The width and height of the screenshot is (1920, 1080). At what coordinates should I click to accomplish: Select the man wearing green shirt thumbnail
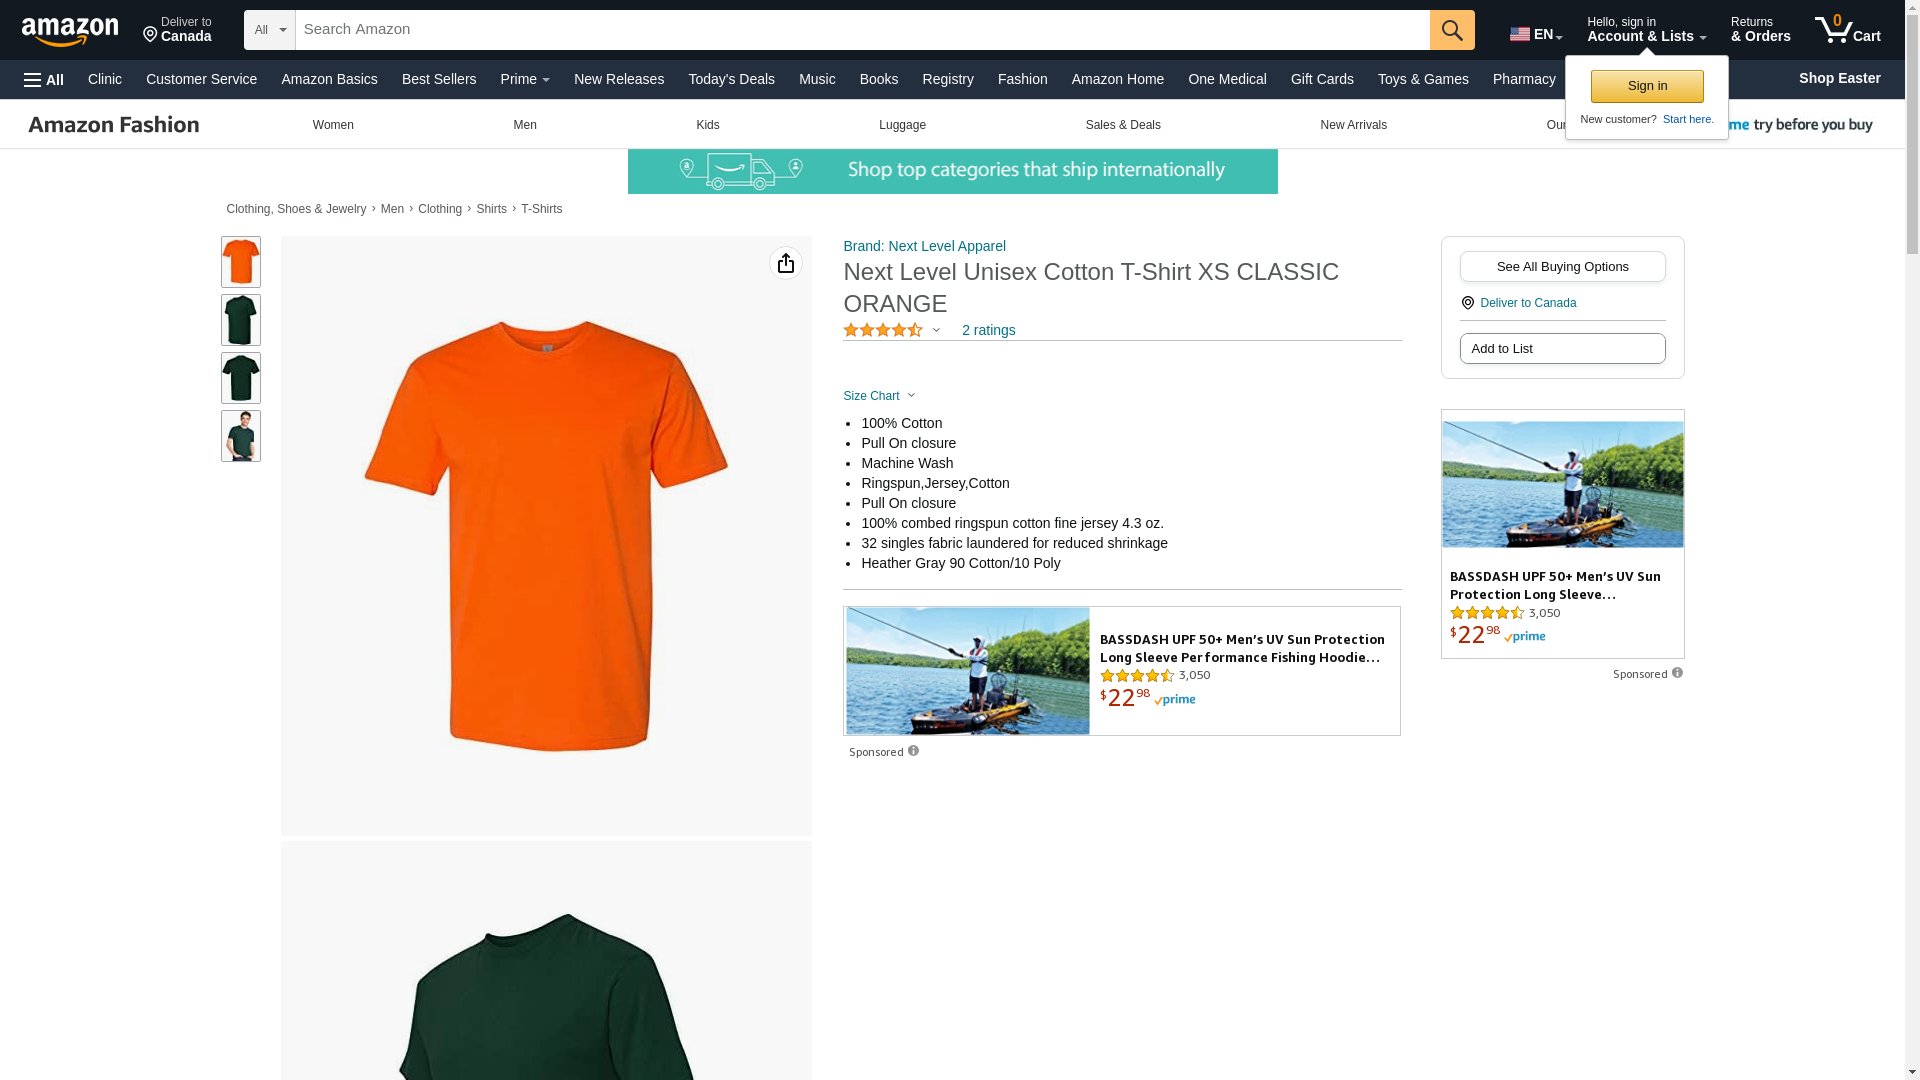(240, 436)
